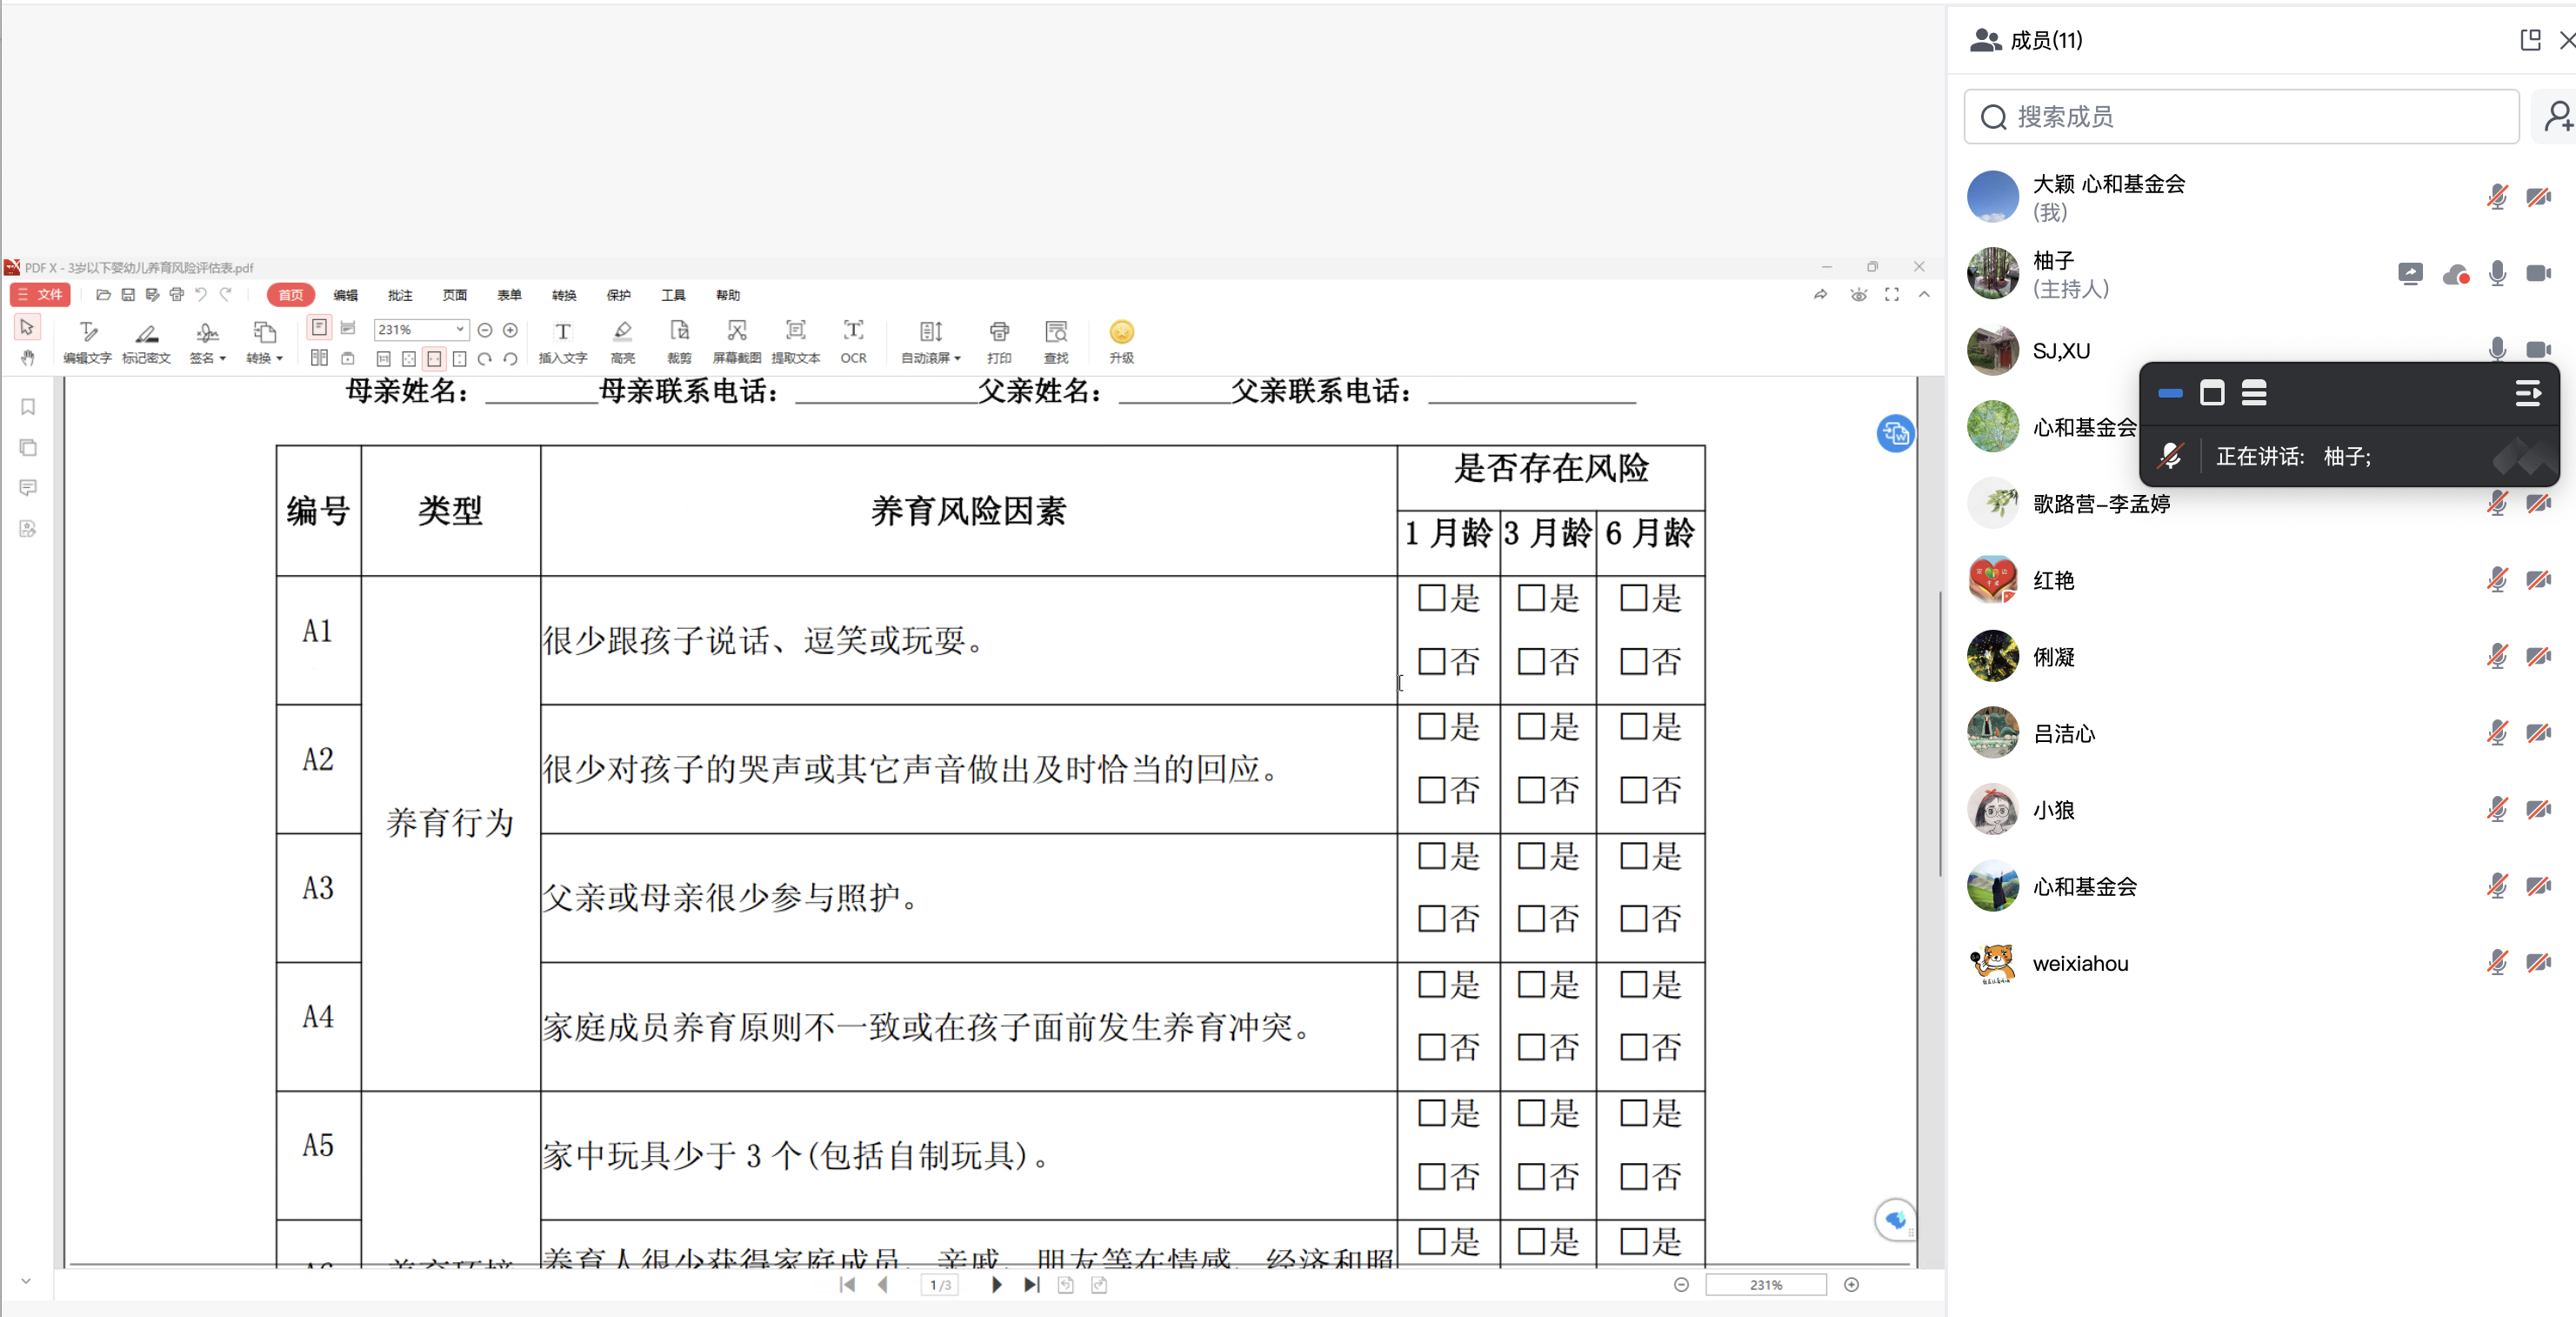Select the 高亮 highlight tool
The height and width of the screenshot is (1317, 2576).
tap(622, 342)
